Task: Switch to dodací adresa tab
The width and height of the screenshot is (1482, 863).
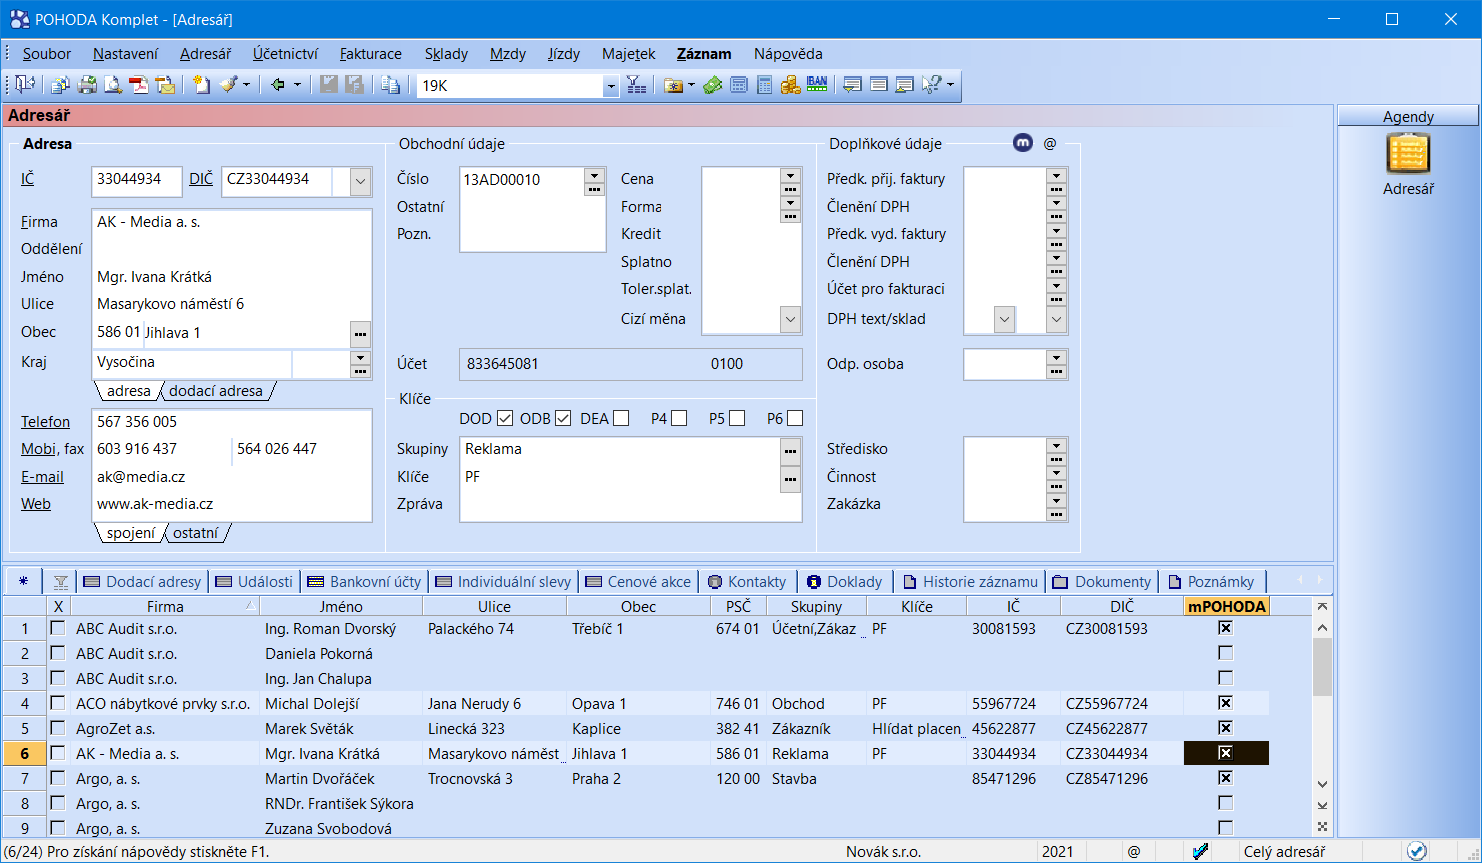Action: tap(216, 391)
